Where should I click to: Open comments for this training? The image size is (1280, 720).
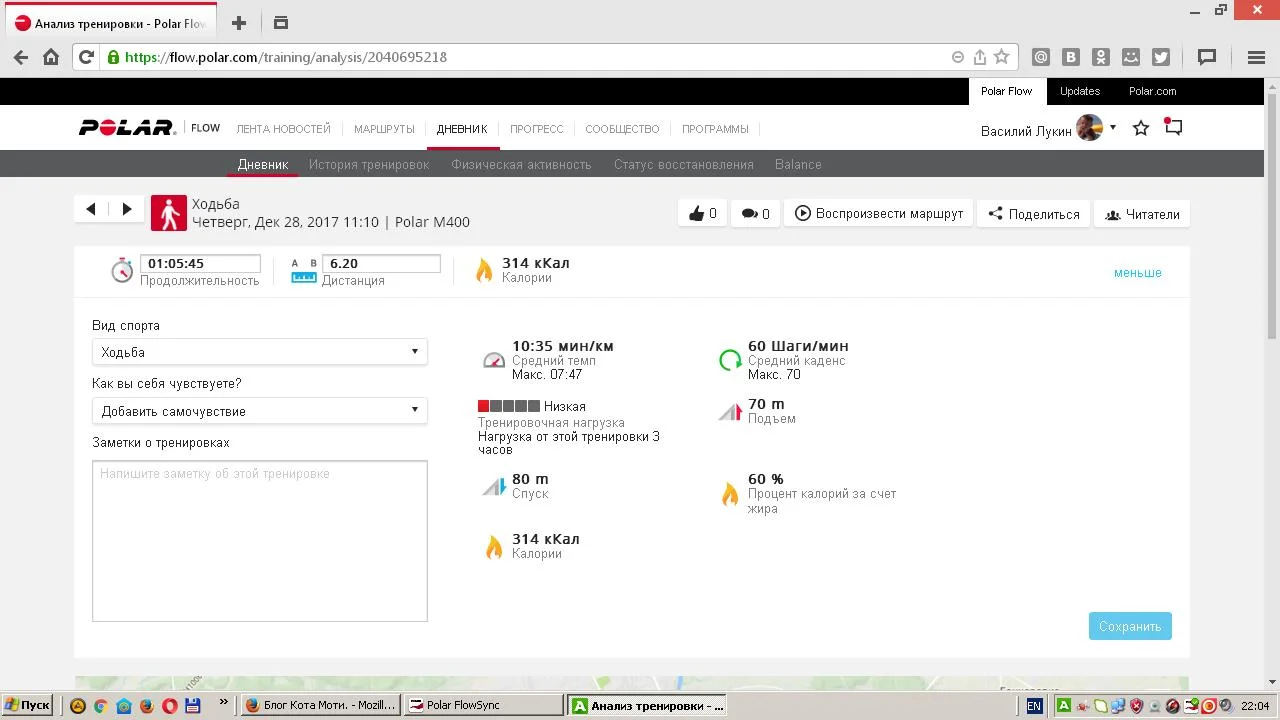(756, 213)
